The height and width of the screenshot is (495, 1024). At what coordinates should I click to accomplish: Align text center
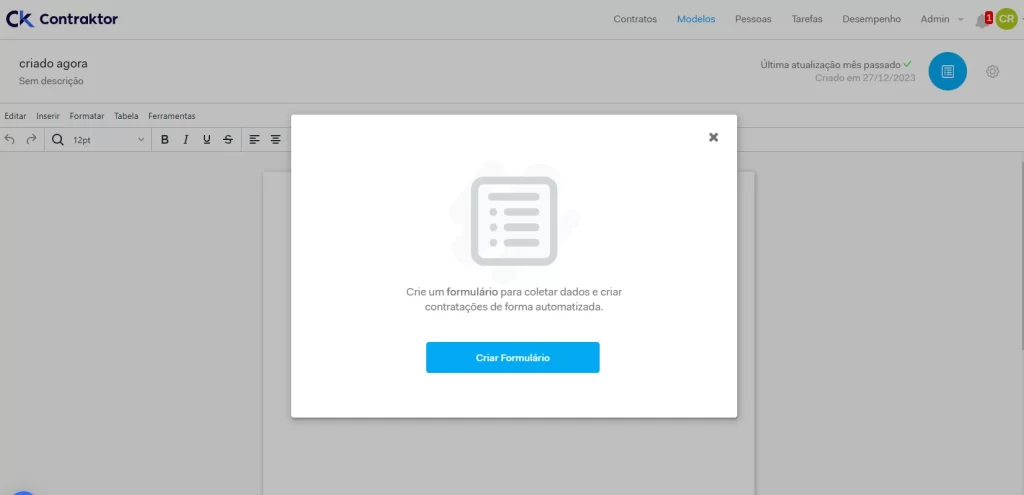276,140
